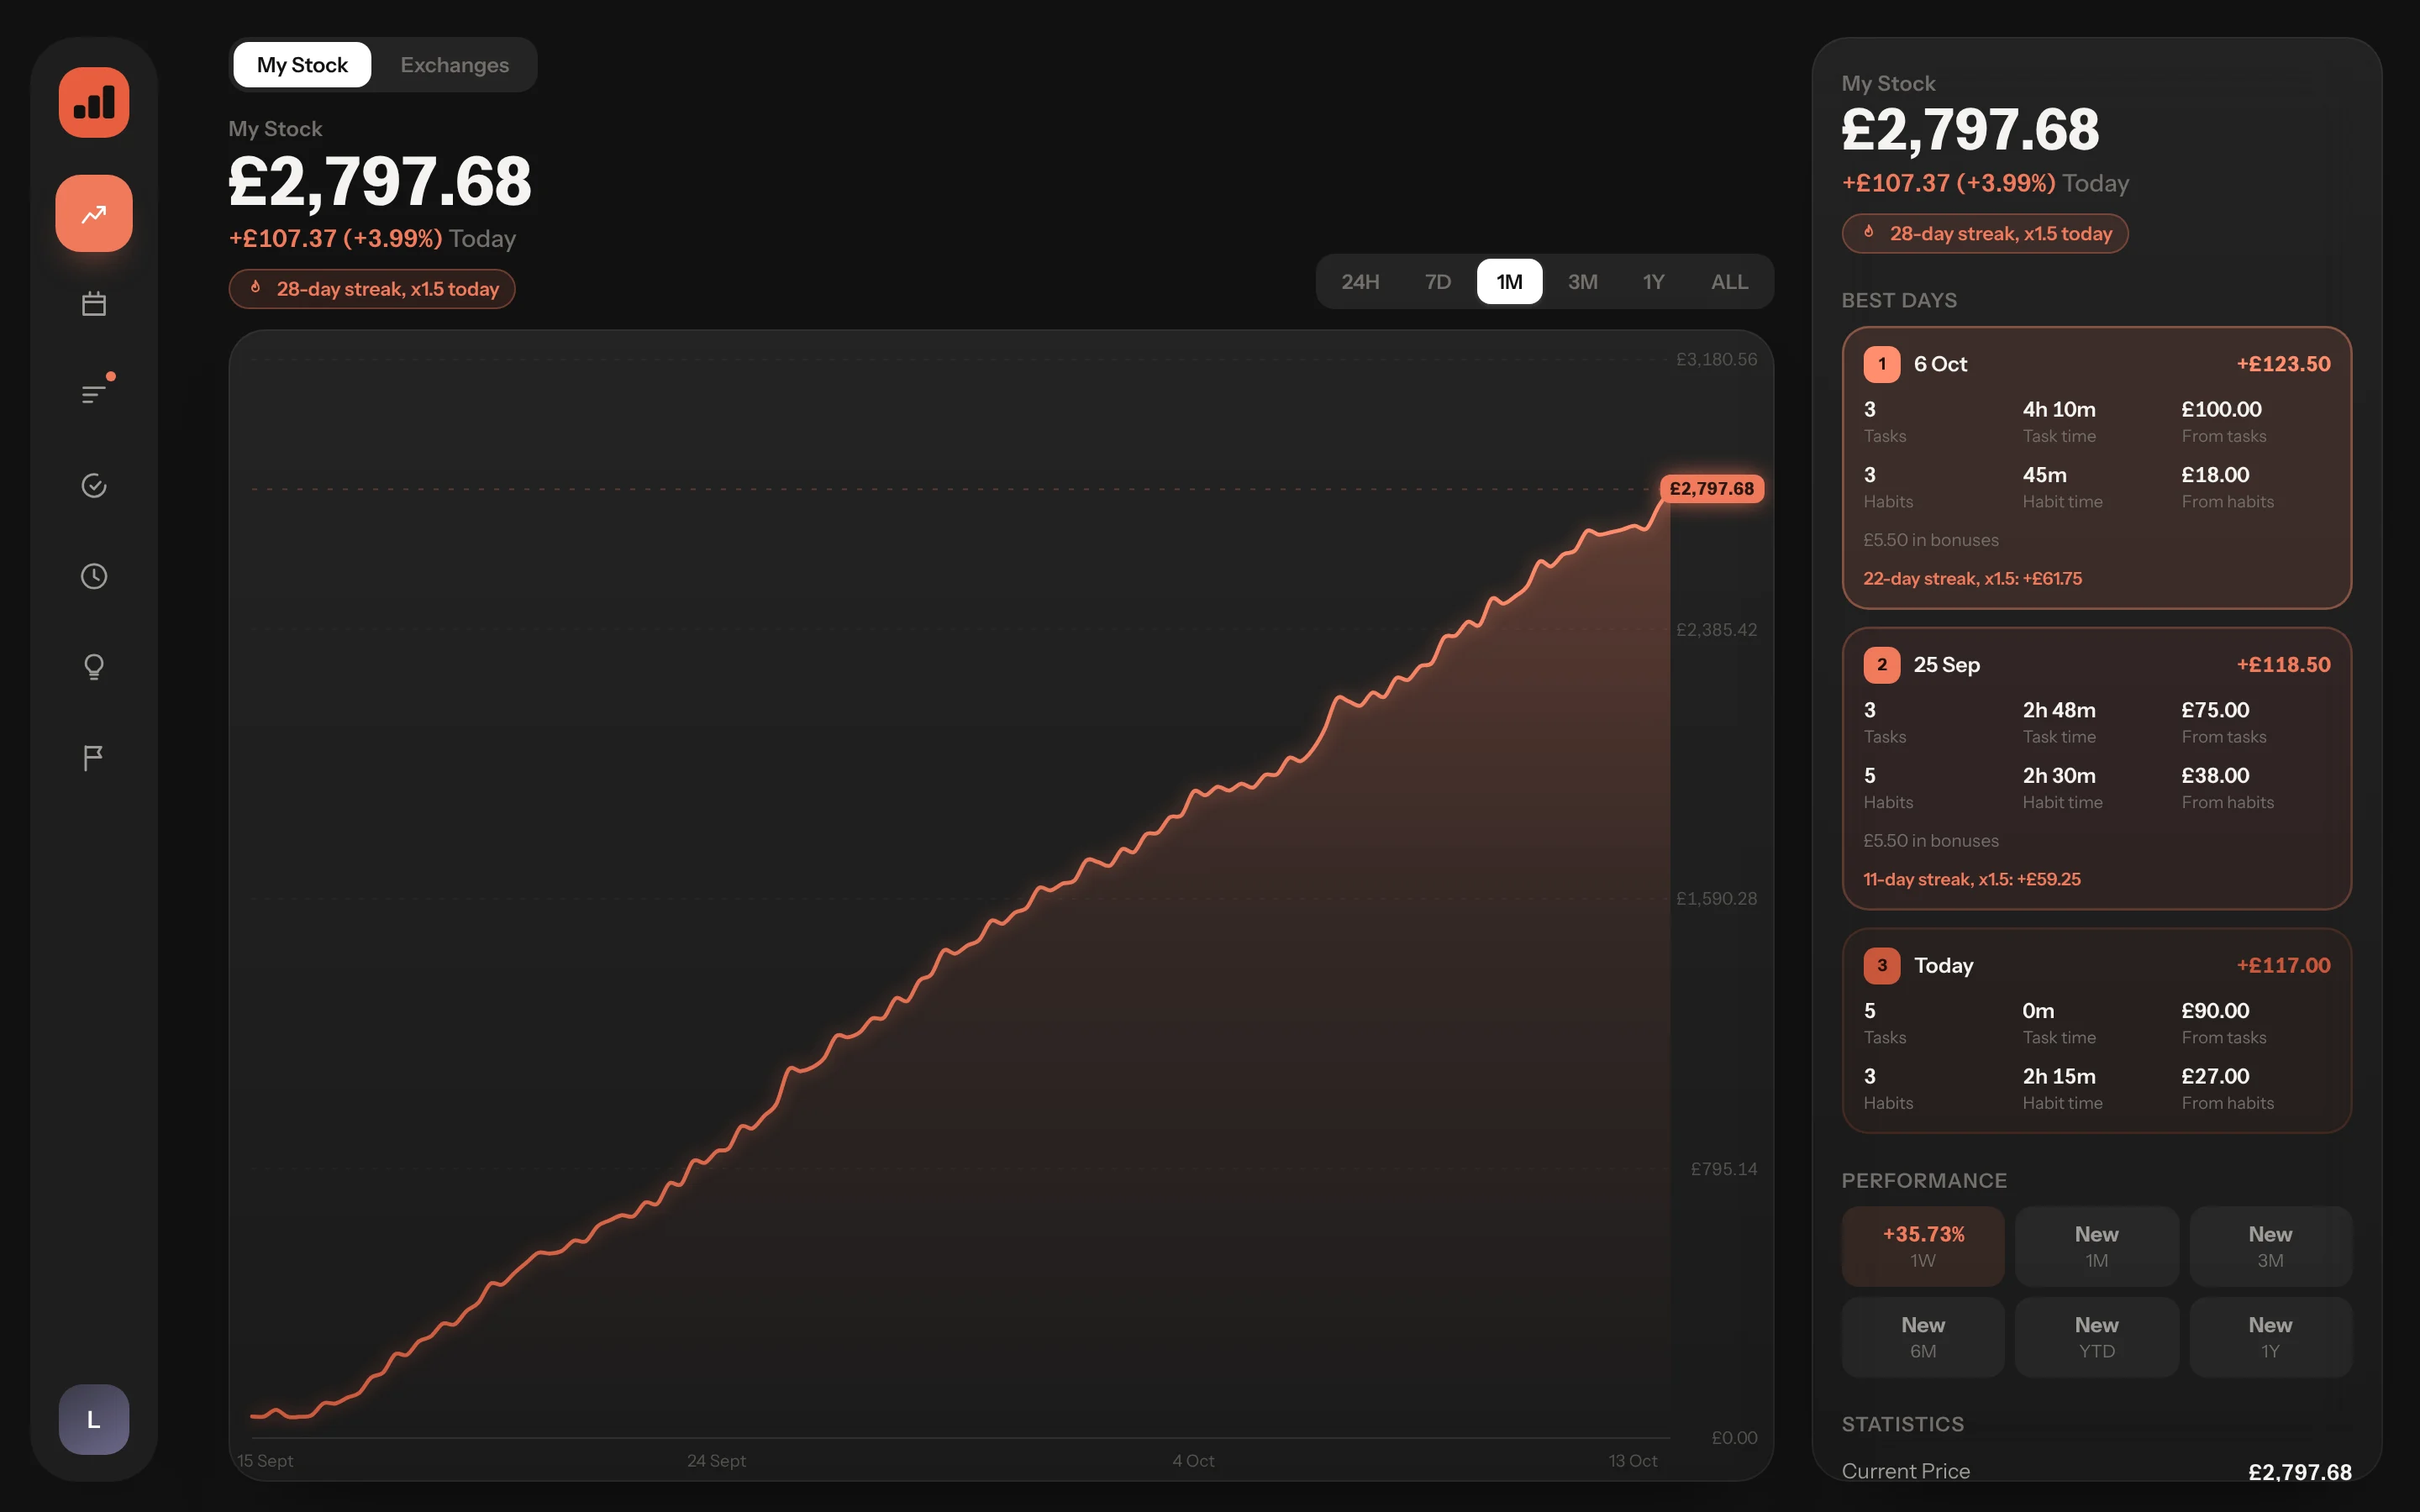Open the circular checkmark habits icon
Viewport: 2420px width, 1512px height.
pos(94,485)
